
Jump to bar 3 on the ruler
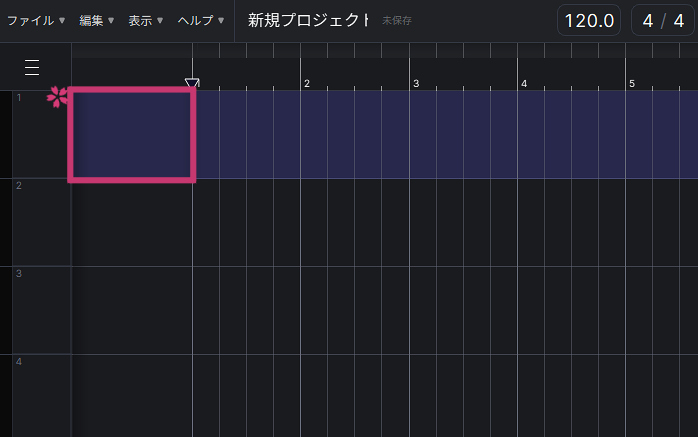tap(416, 83)
